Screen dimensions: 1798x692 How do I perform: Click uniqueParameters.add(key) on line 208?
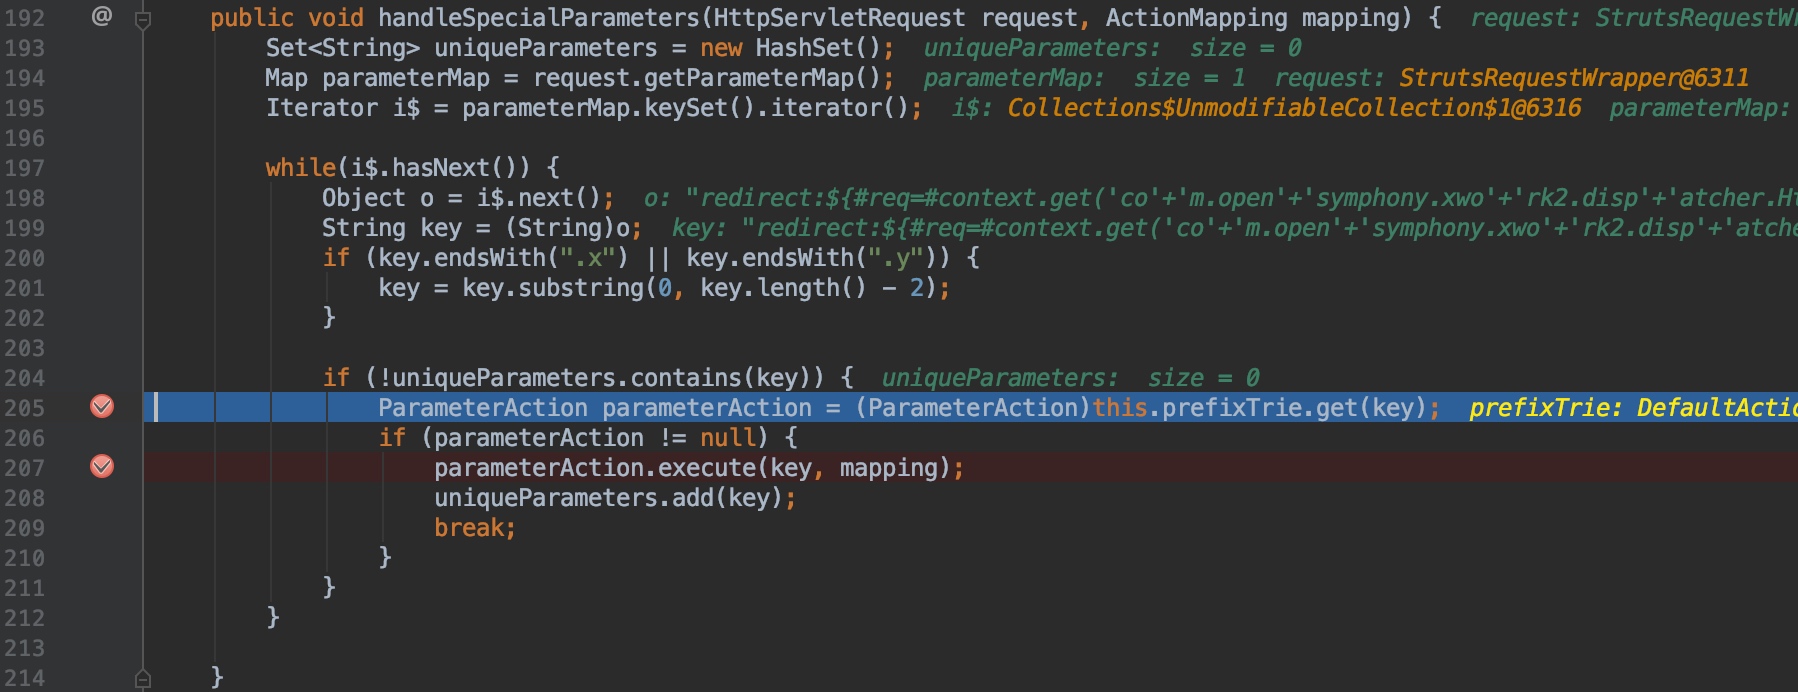(609, 498)
